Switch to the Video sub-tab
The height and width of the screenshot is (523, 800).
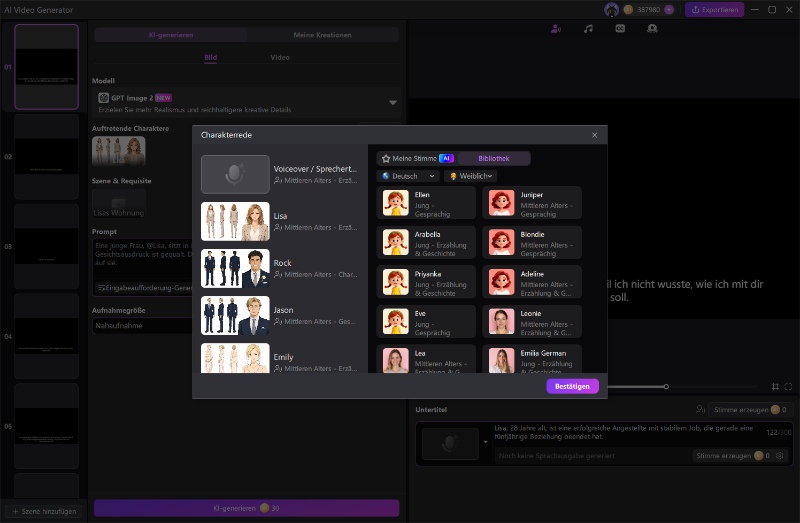tap(280, 58)
